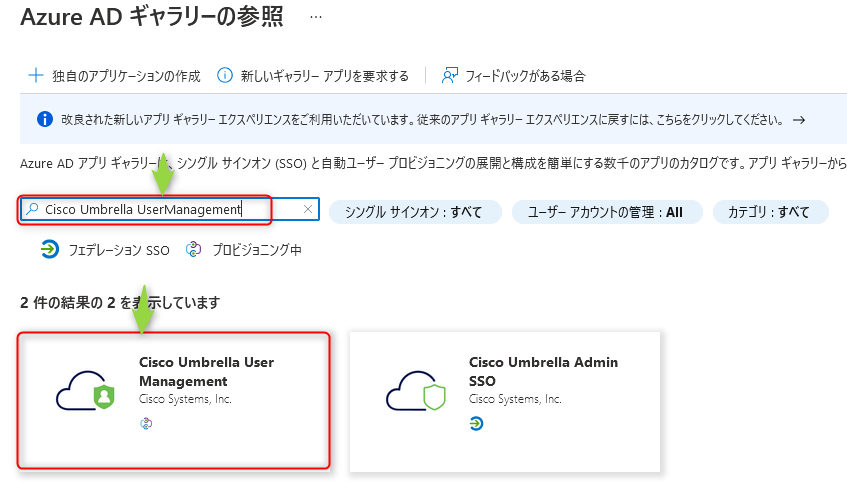This screenshot has width=847, height=492.
Task: Click inside the Cisco Umbrella UserManagement search field
Action: (170, 210)
